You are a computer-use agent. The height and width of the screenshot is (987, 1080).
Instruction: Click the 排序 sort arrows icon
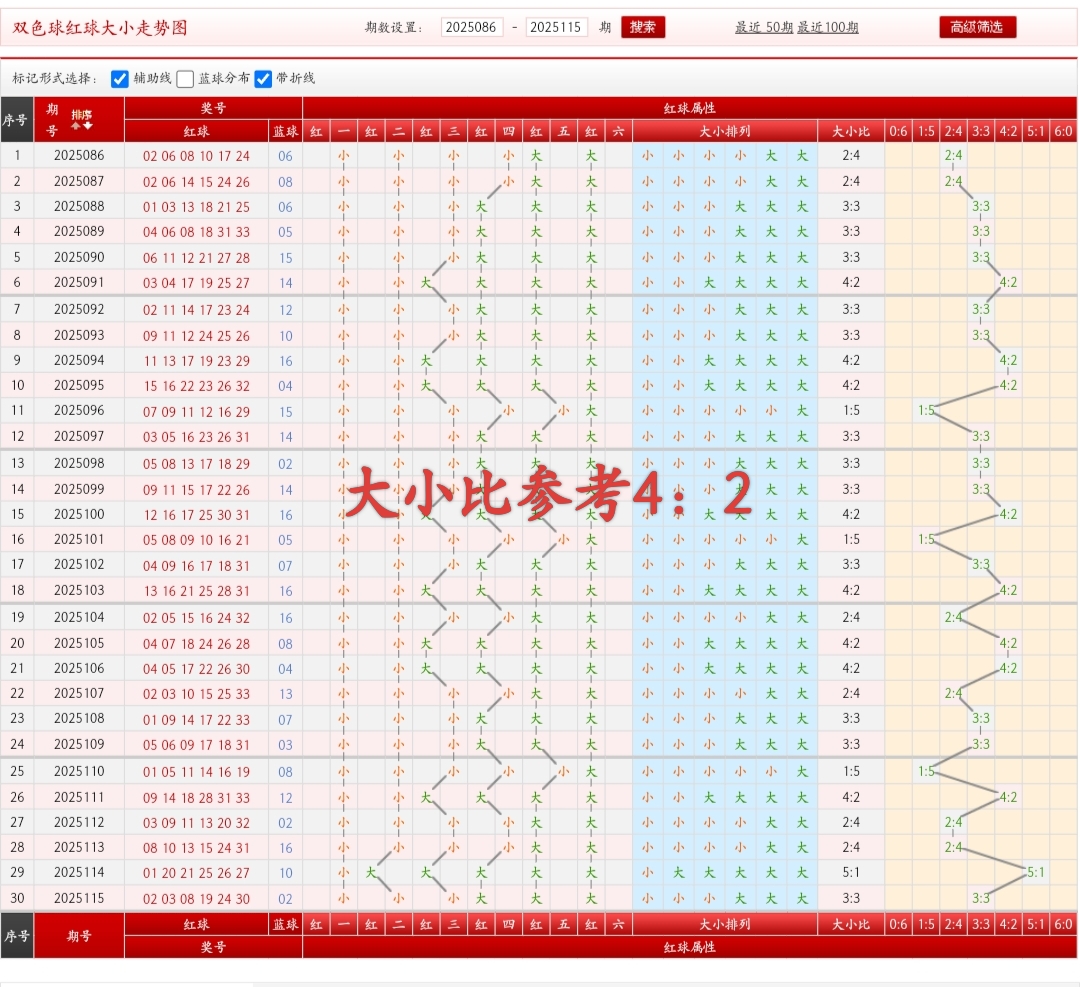pos(81,120)
